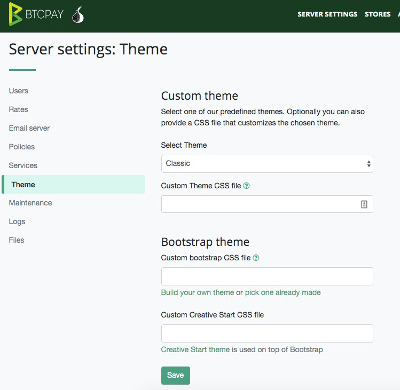This screenshot has width=400, height=390.
Task: Go to Stores in top navigation
Action: pos(377,14)
